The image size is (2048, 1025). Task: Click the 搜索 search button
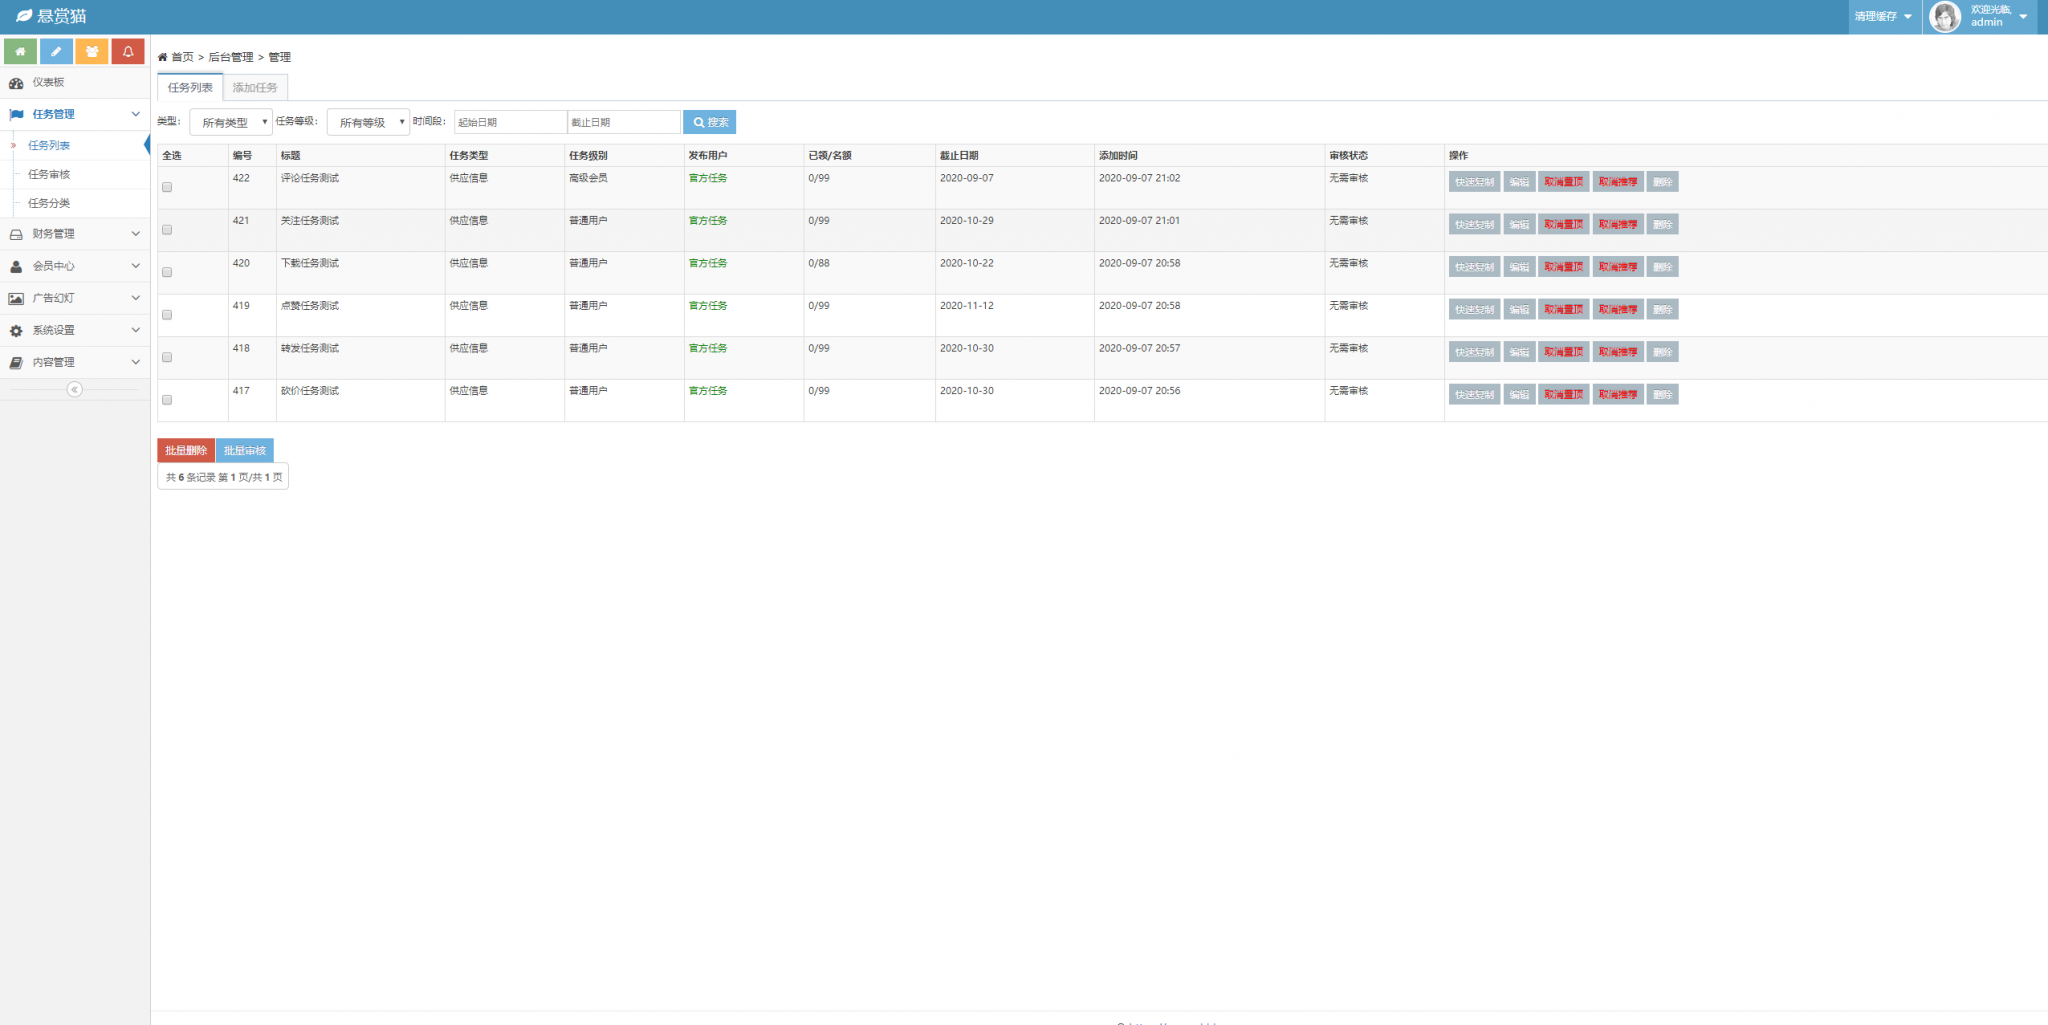710,123
